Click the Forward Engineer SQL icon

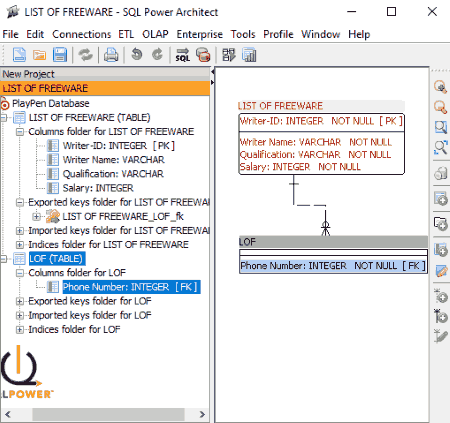(182, 55)
